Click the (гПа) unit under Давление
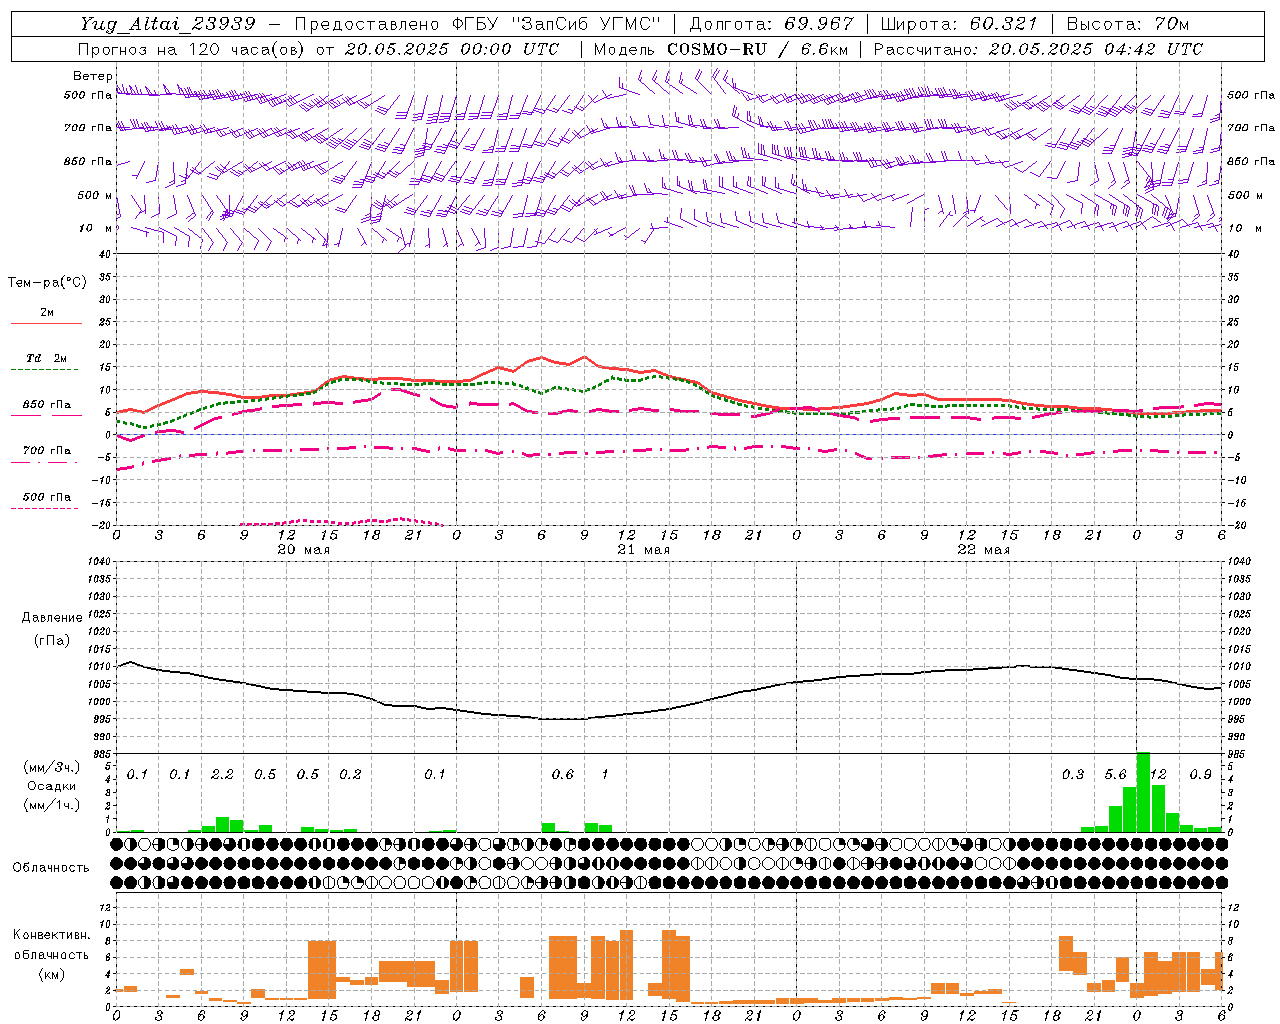The image size is (1280, 1024). 52,640
